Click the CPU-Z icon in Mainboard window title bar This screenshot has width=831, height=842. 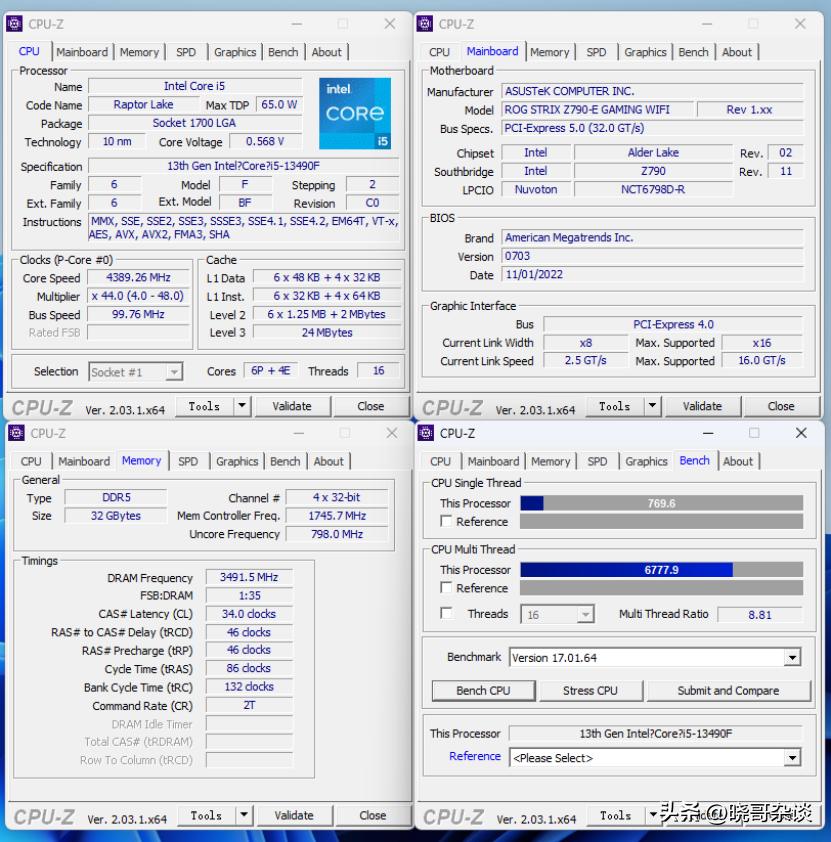pos(425,24)
